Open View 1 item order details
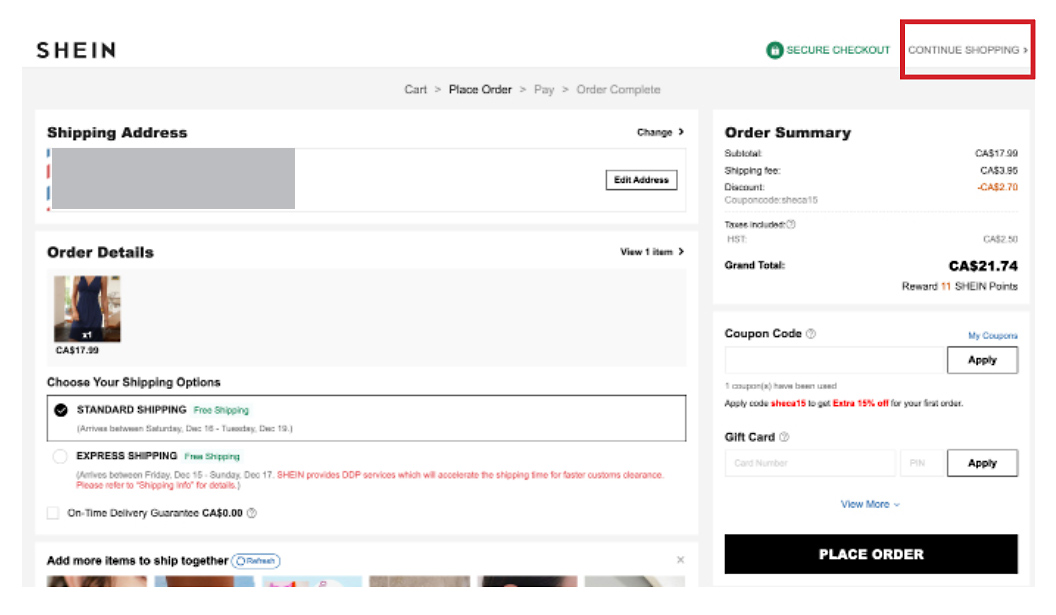The image size is (1056, 615). (x=652, y=252)
